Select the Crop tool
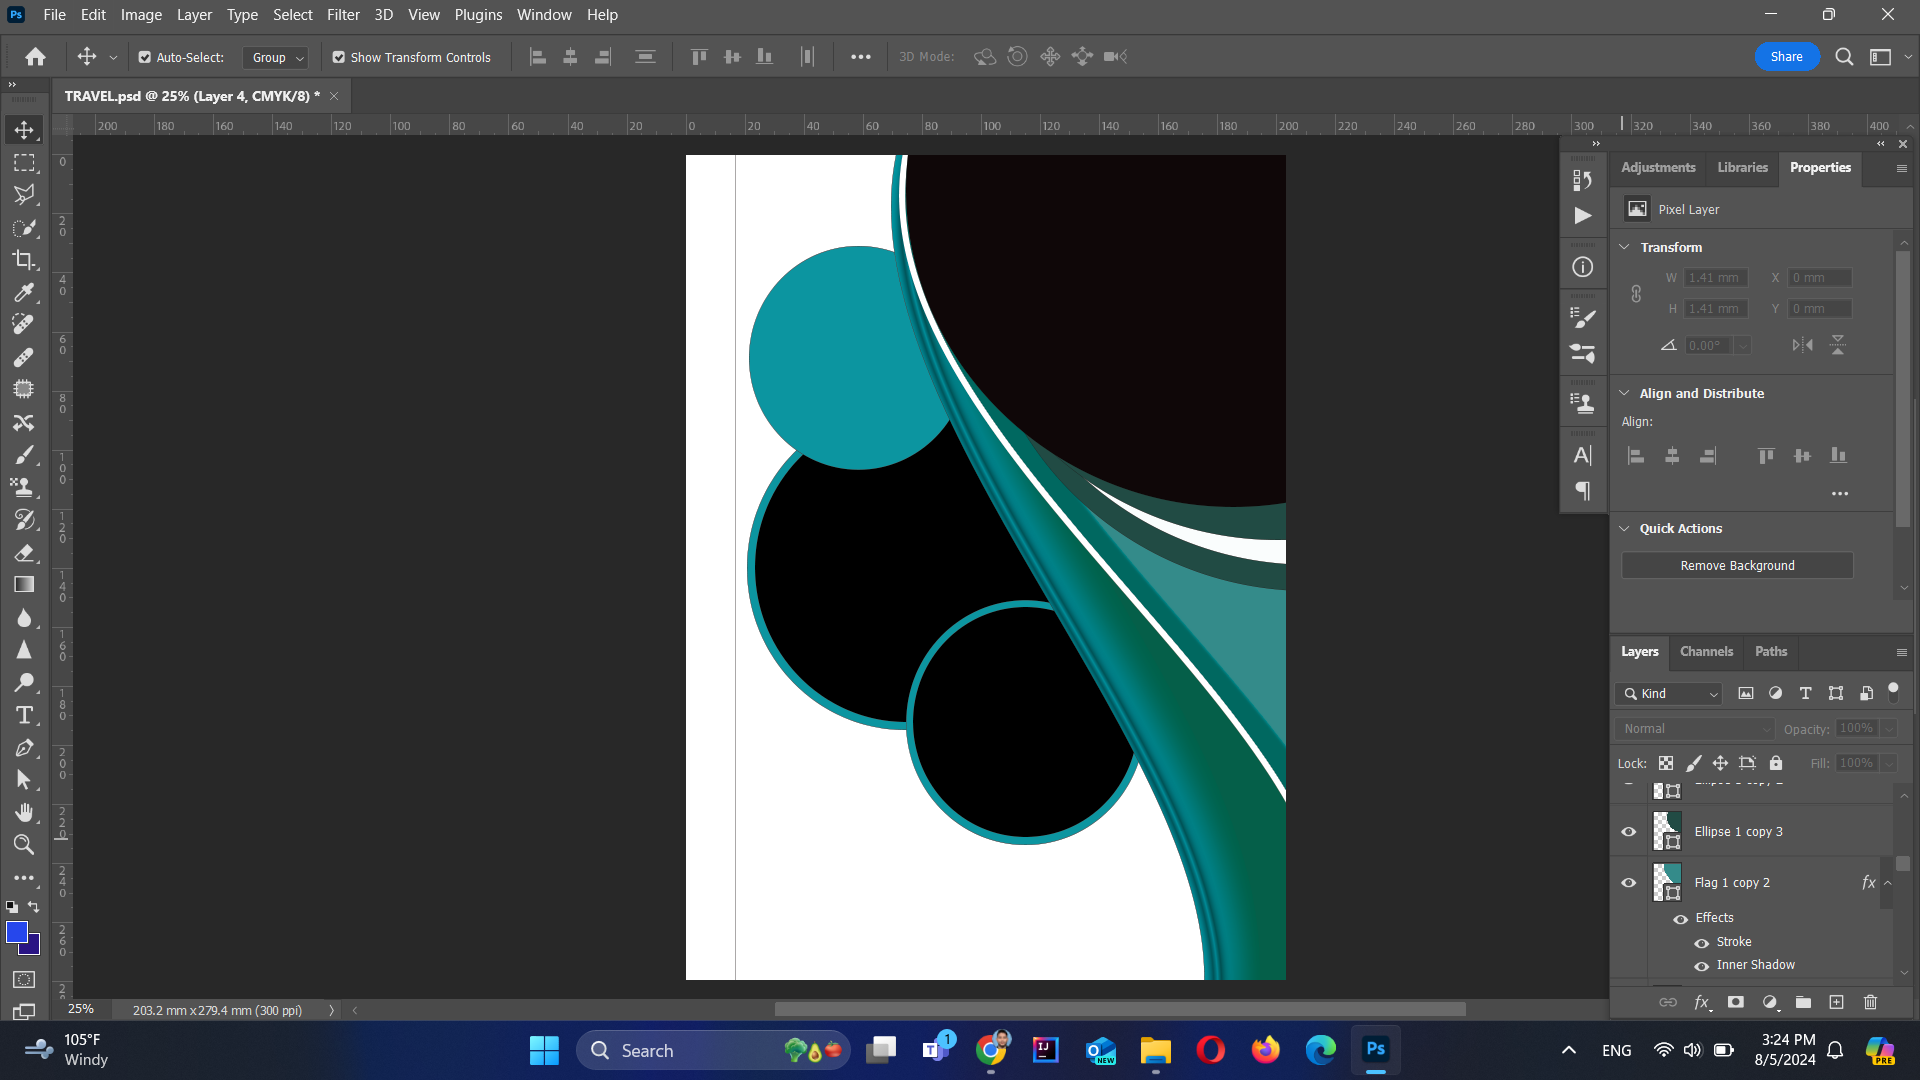The width and height of the screenshot is (1920, 1080). pyautogui.click(x=24, y=260)
